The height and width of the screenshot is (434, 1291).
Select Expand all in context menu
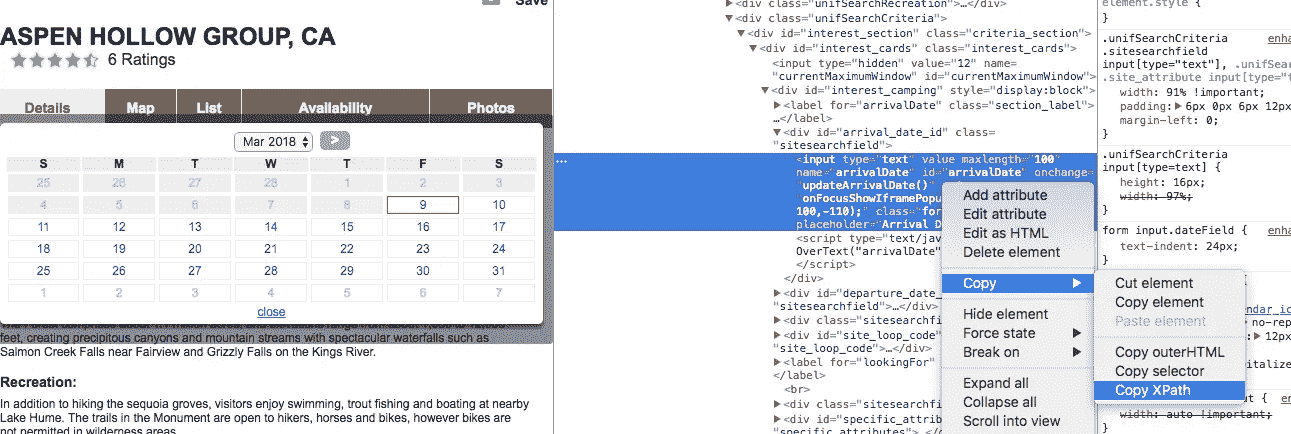[1018, 383]
